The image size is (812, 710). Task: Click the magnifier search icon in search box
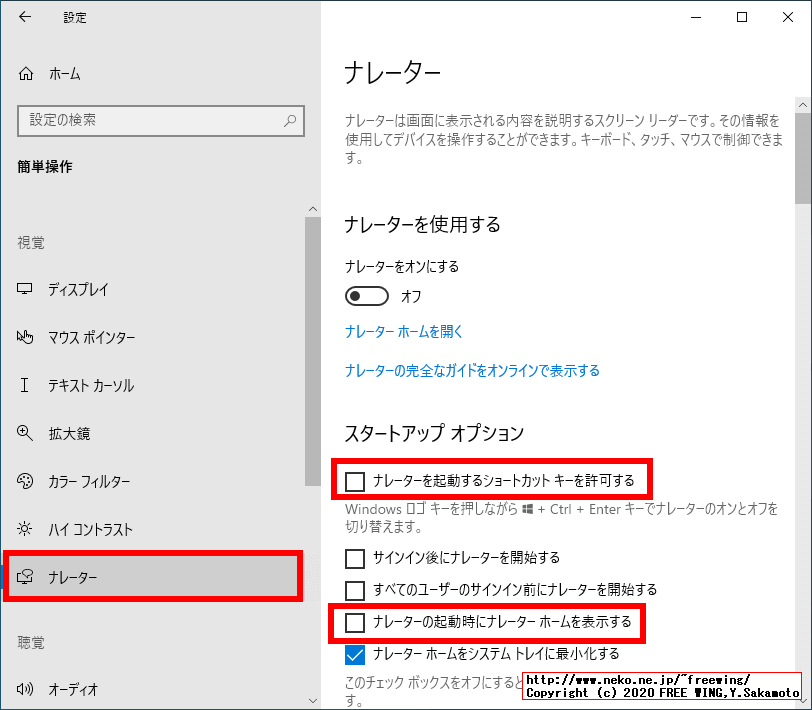(x=290, y=121)
